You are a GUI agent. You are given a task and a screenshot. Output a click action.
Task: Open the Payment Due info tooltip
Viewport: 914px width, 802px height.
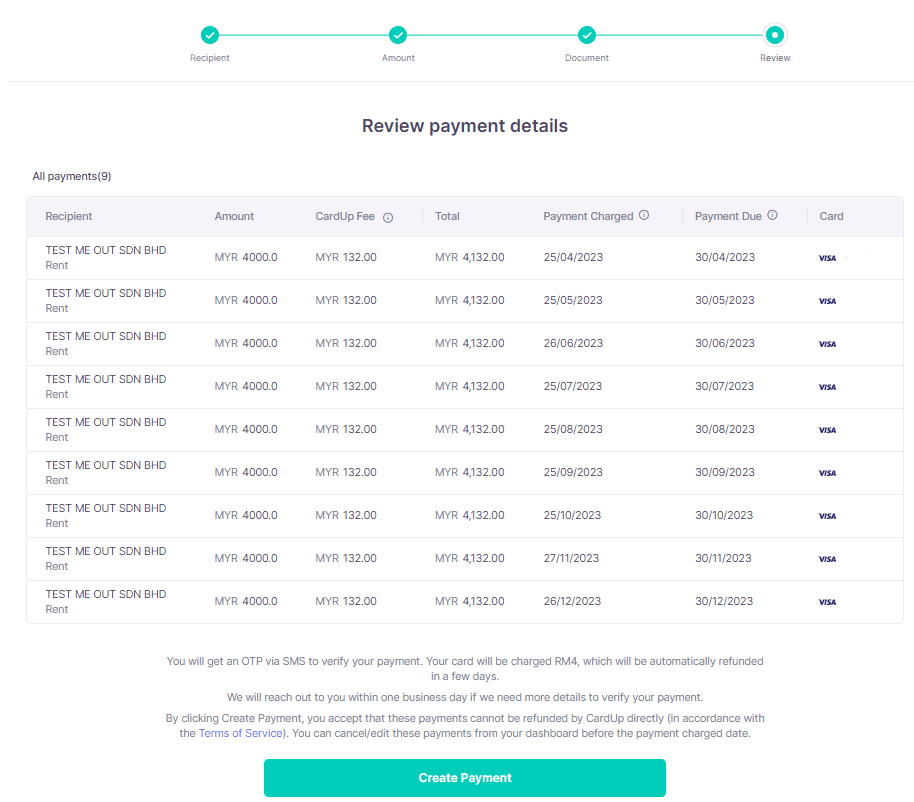[771, 215]
